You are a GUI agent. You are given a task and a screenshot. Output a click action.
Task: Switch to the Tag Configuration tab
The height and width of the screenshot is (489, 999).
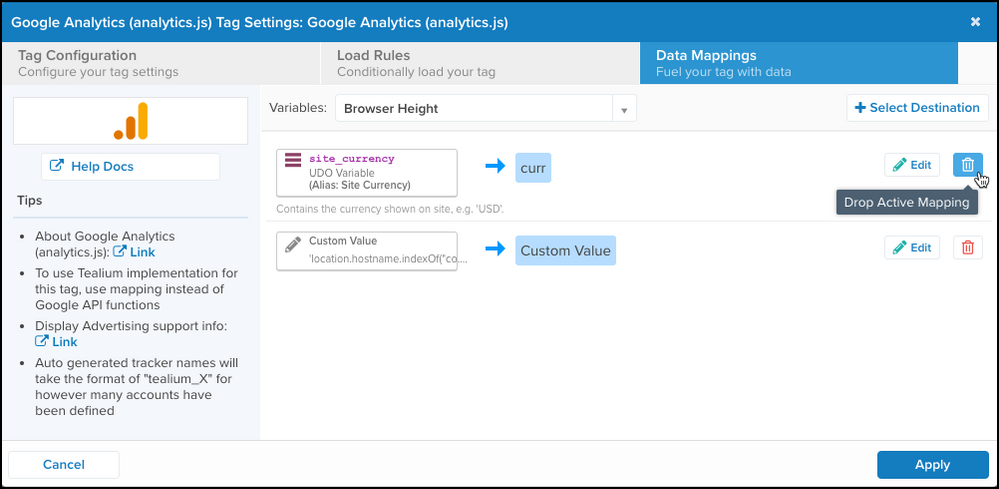[x=160, y=63]
